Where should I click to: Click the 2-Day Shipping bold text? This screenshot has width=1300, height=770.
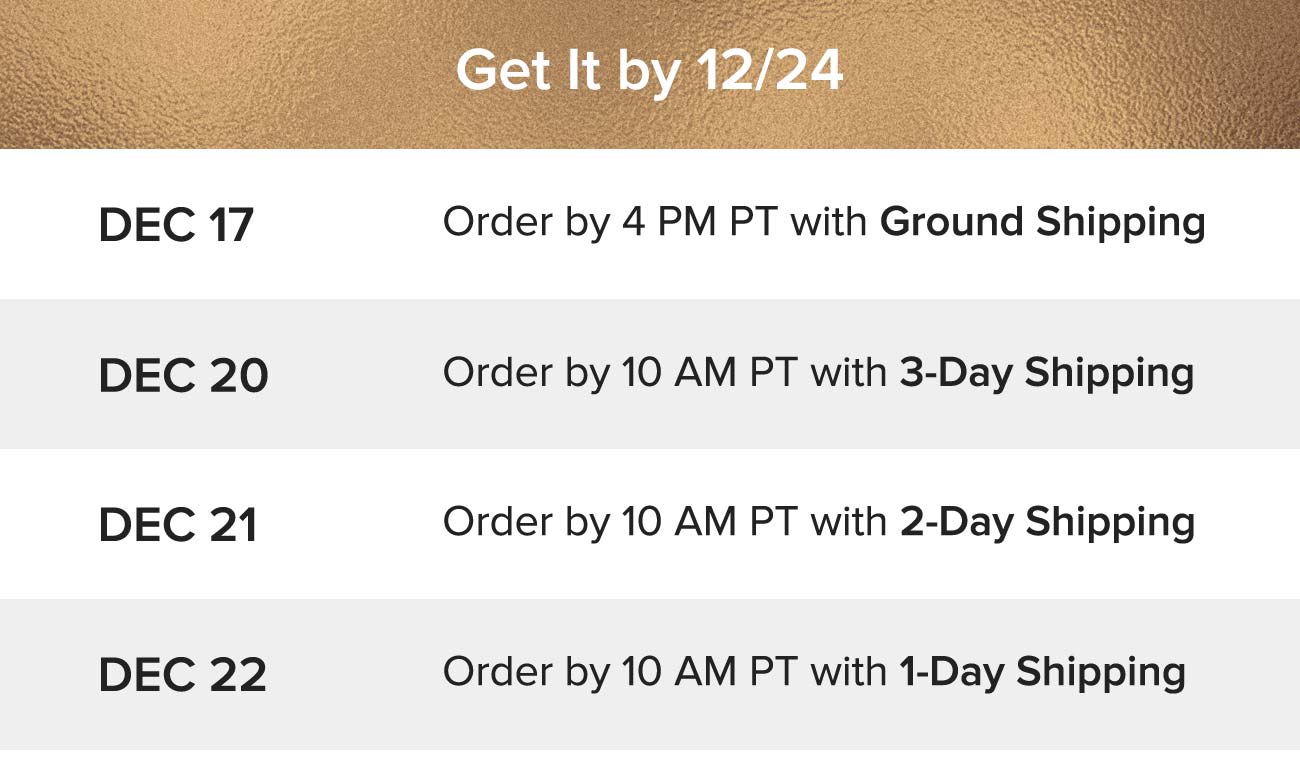coord(1047,523)
